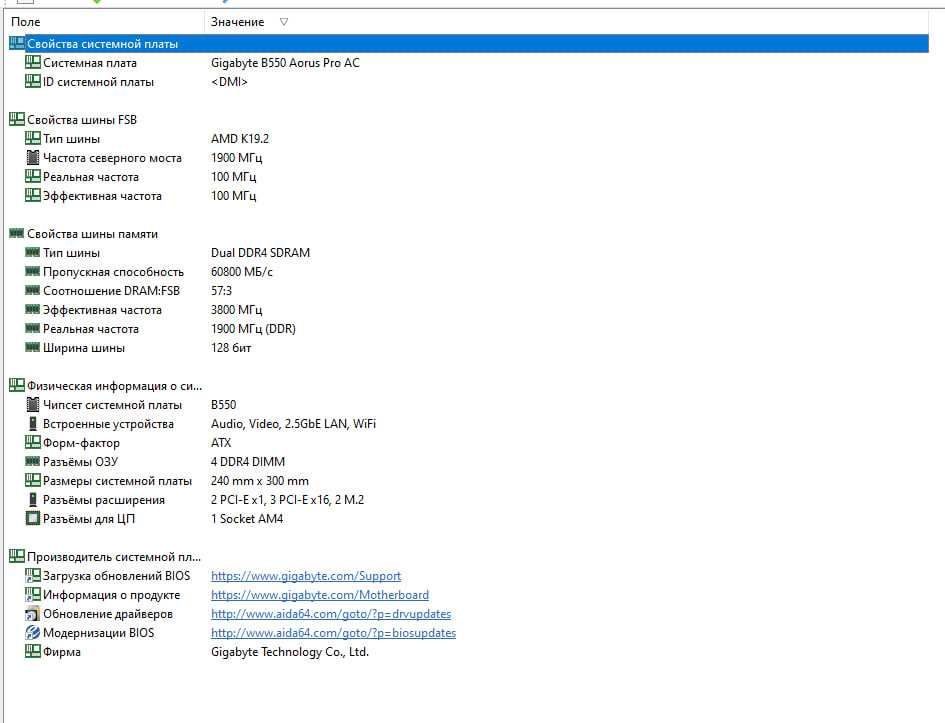Select the 57:3 ratio value
945x723 pixels.
[x=221, y=290]
